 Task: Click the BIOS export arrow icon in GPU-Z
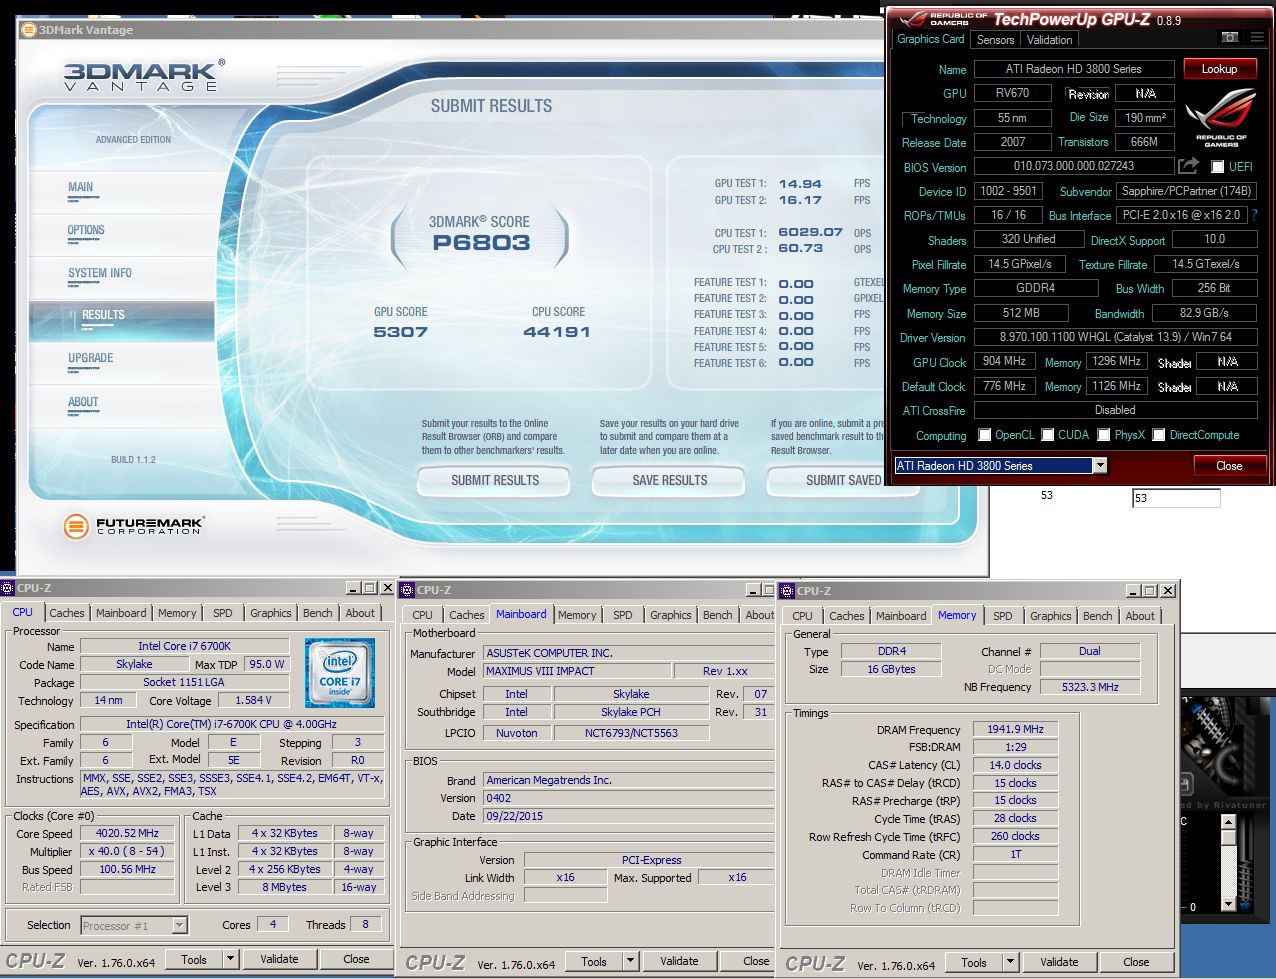(x=1188, y=166)
